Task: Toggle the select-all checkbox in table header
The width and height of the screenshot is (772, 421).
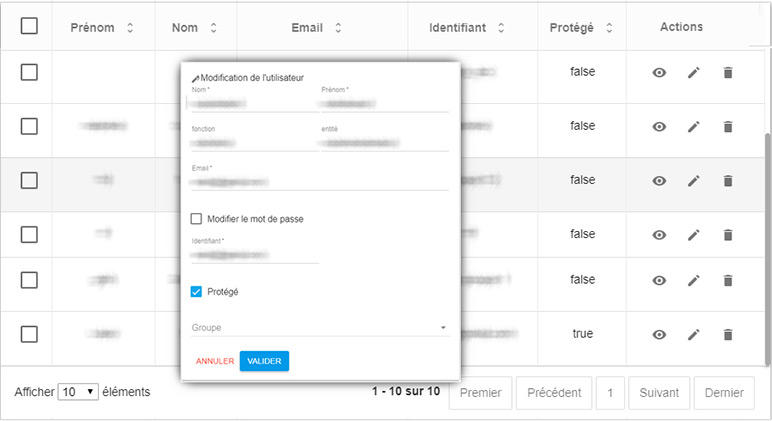Action: 29,27
